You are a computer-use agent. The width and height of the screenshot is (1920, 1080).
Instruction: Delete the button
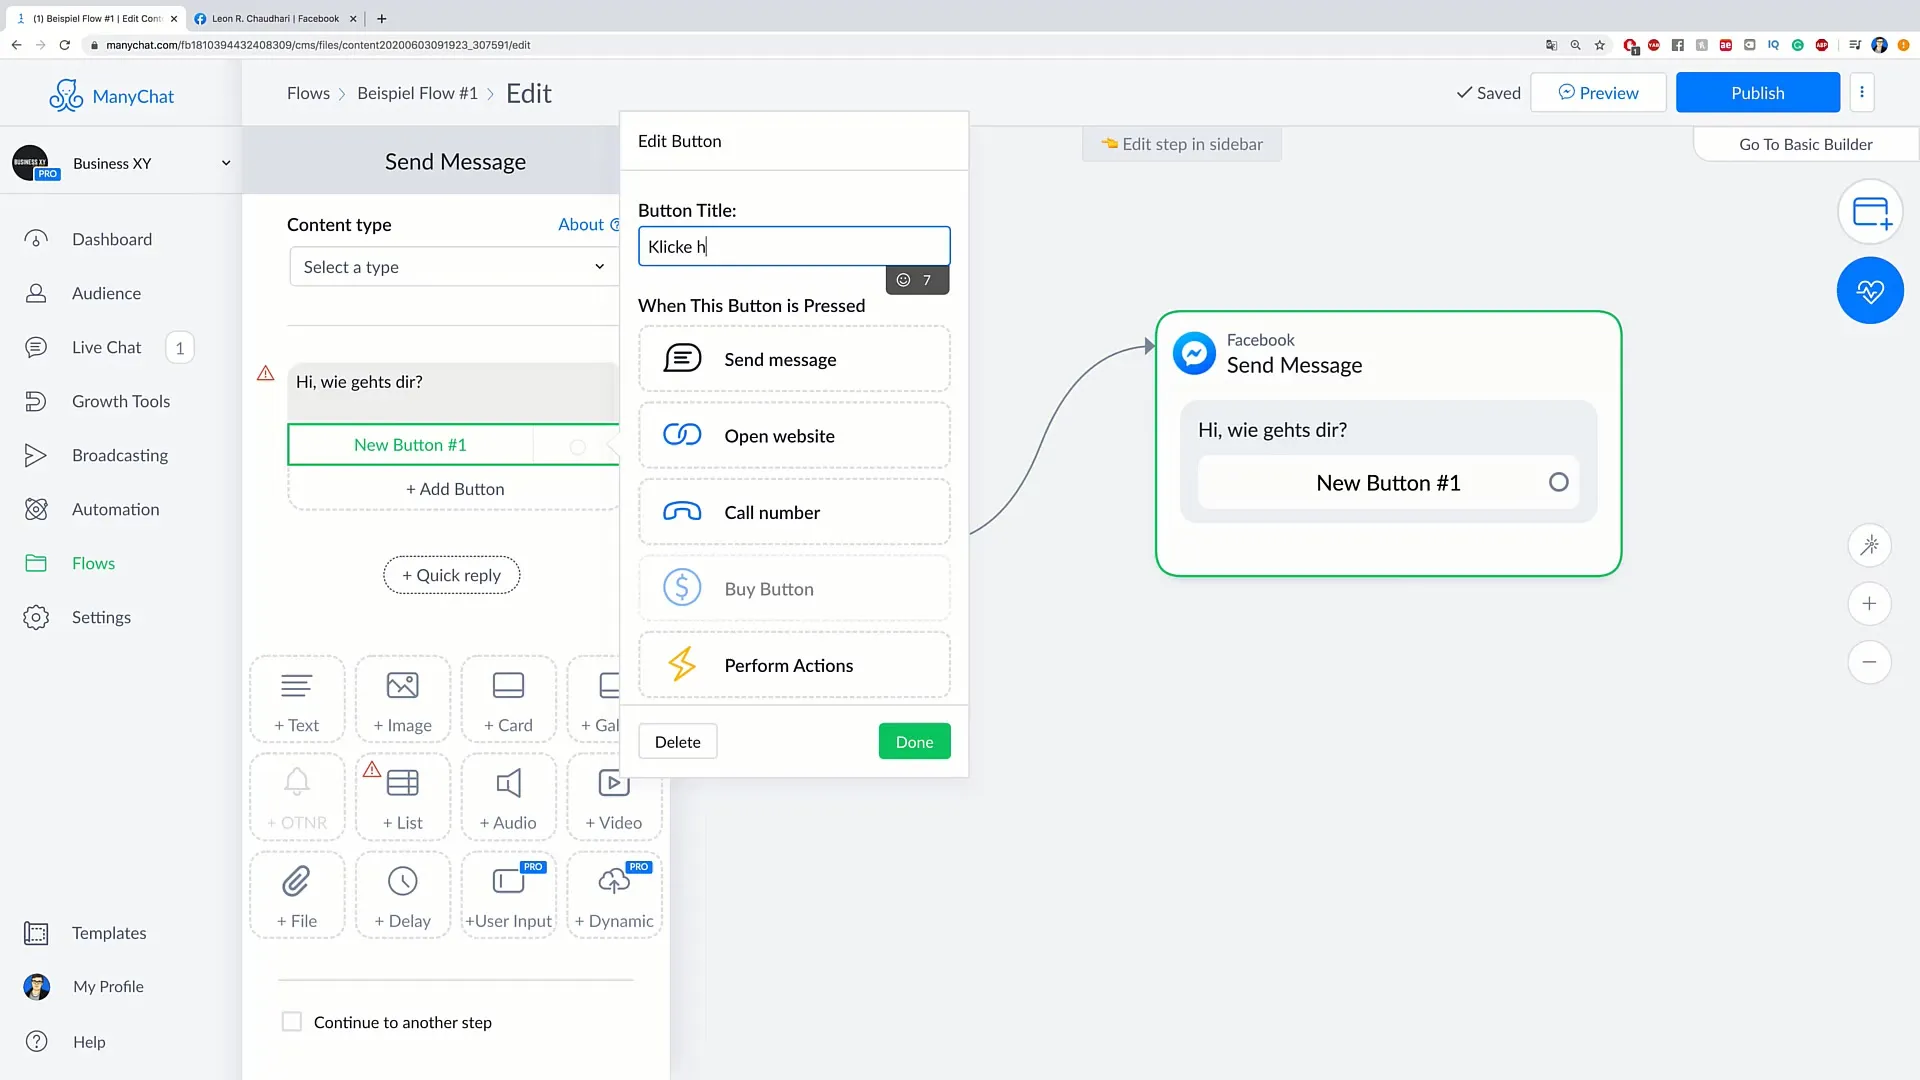(x=678, y=742)
